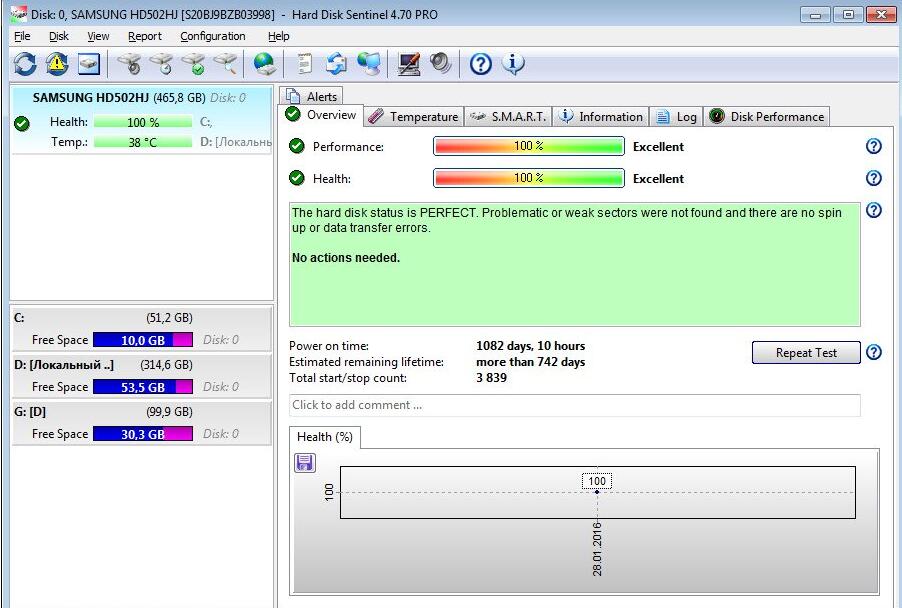Click the refresh icon with yellow warning triangle

click(57, 64)
